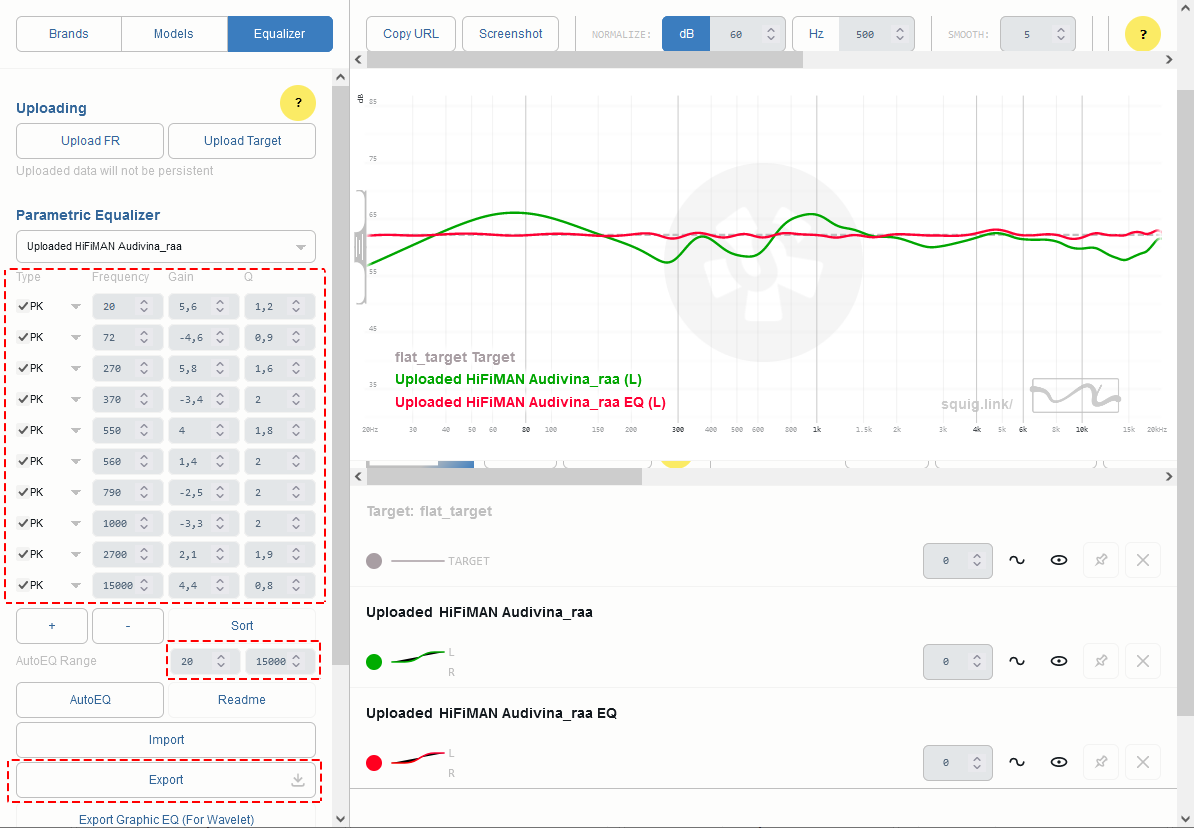The height and width of the screenshot is (828, 1194).
Task: Pin the TARGET curve
Action: click(x=1101, y=561)
